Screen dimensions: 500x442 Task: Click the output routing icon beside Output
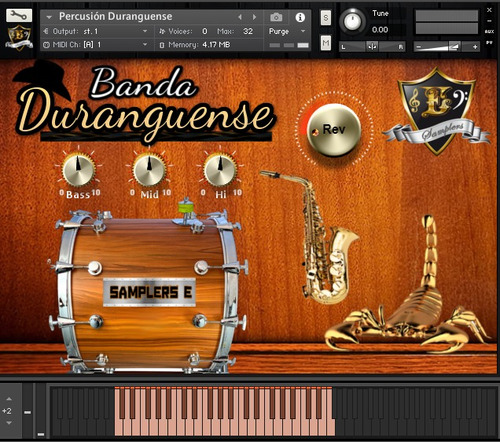click(x=46, y=31)
